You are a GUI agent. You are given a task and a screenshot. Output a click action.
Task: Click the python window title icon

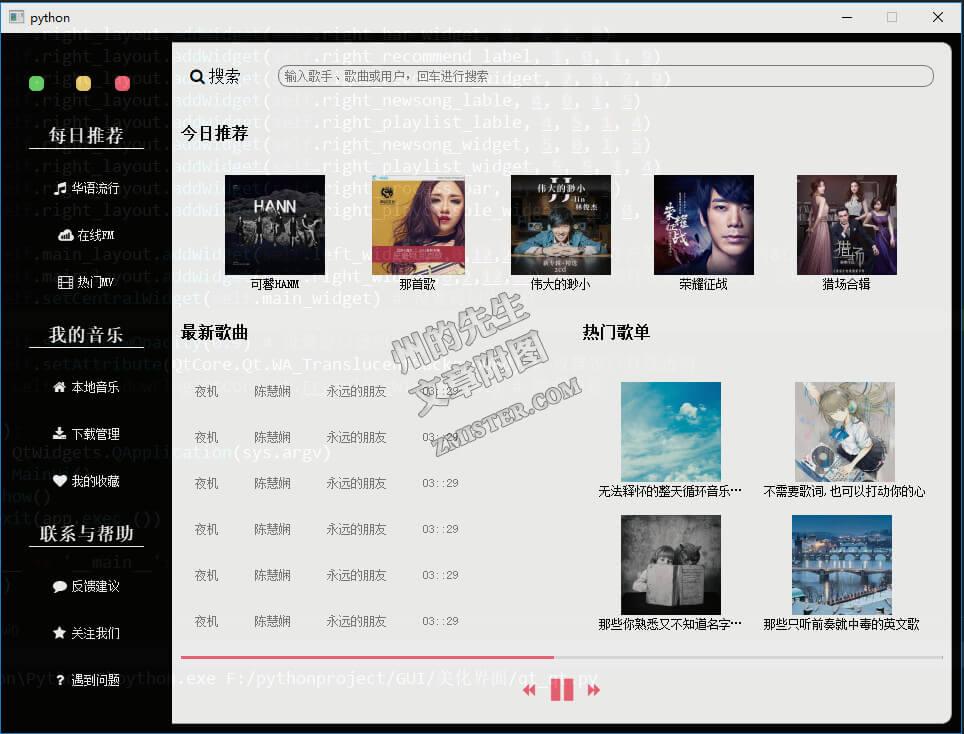17,17
